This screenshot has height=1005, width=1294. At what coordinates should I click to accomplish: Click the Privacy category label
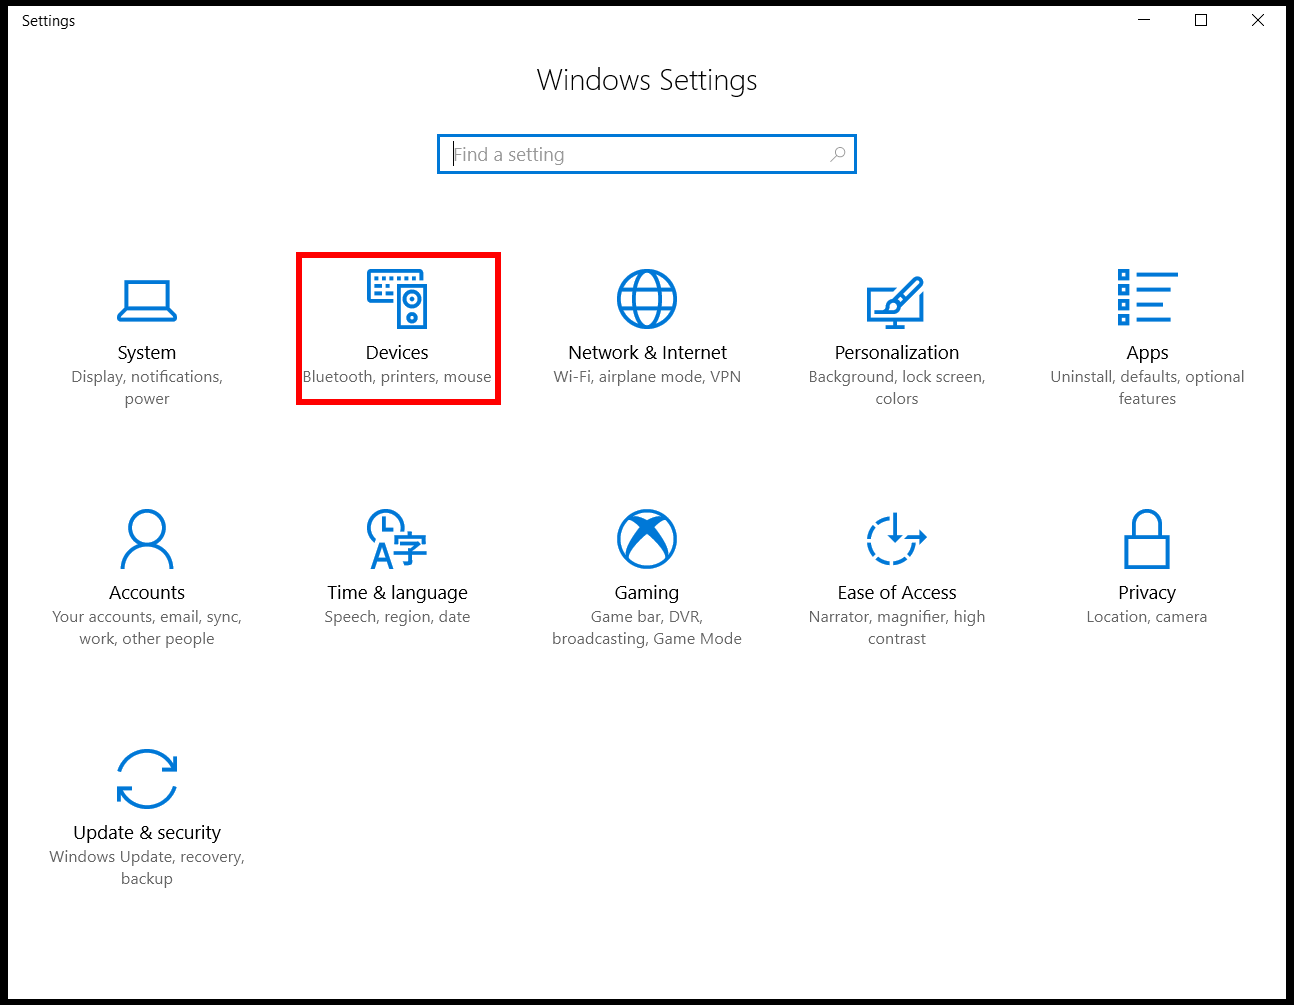1147,593
